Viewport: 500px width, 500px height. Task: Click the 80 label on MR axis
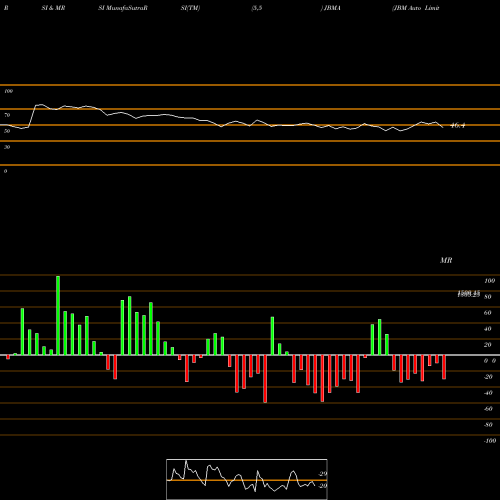[488, 297]
